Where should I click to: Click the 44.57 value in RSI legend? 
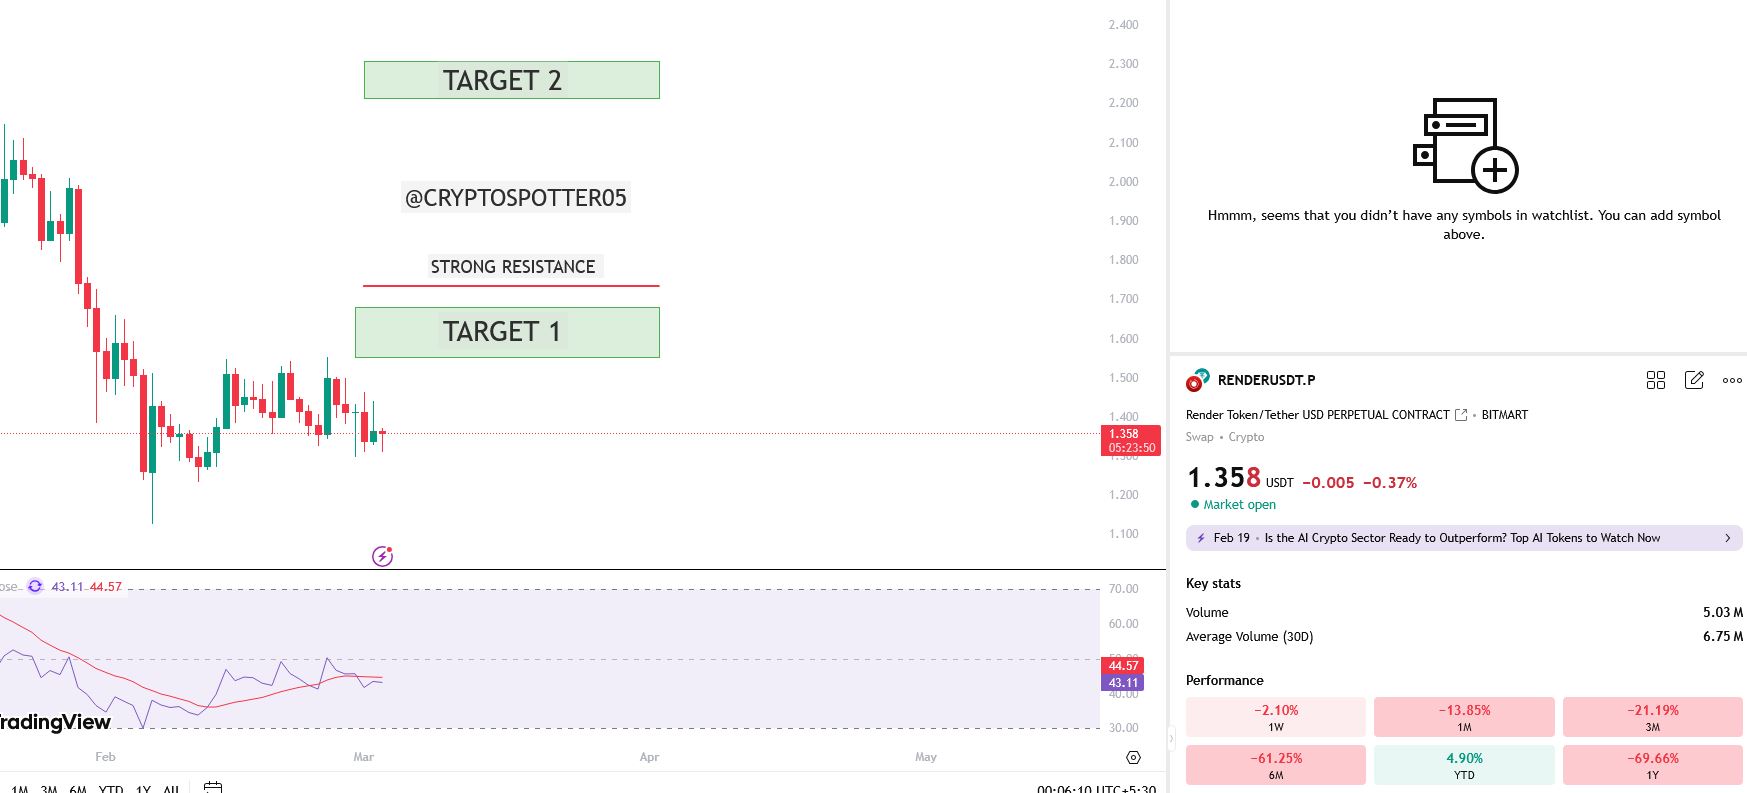[x=106, y=587]
